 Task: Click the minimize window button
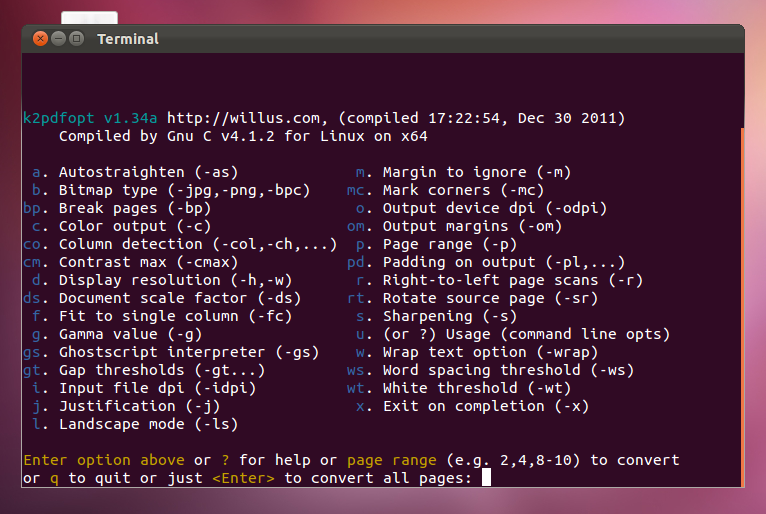coord(58,39)
